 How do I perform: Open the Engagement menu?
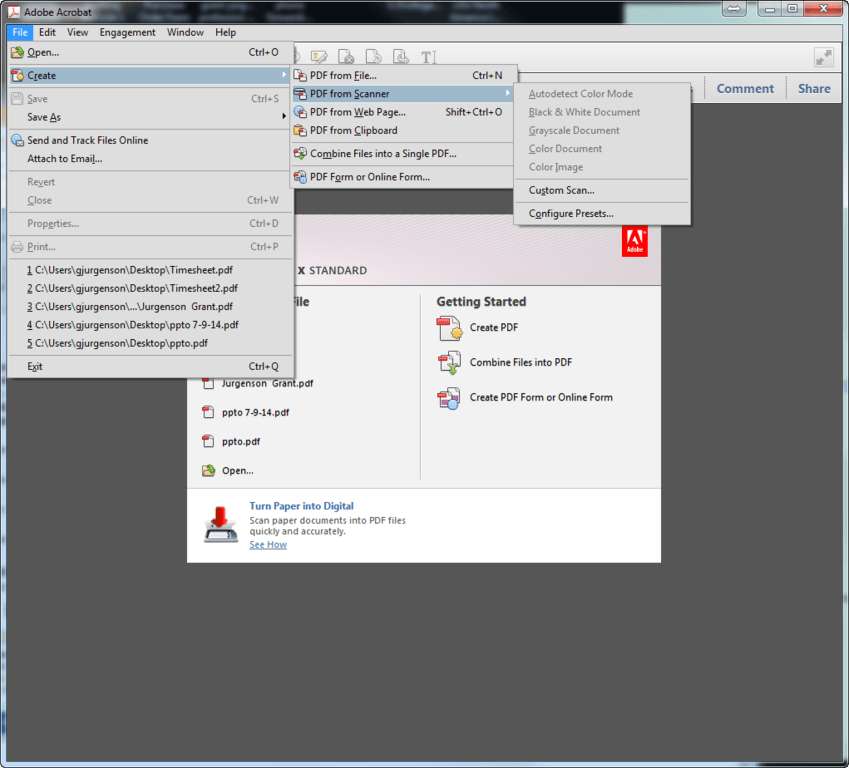(x=127, y=32)
